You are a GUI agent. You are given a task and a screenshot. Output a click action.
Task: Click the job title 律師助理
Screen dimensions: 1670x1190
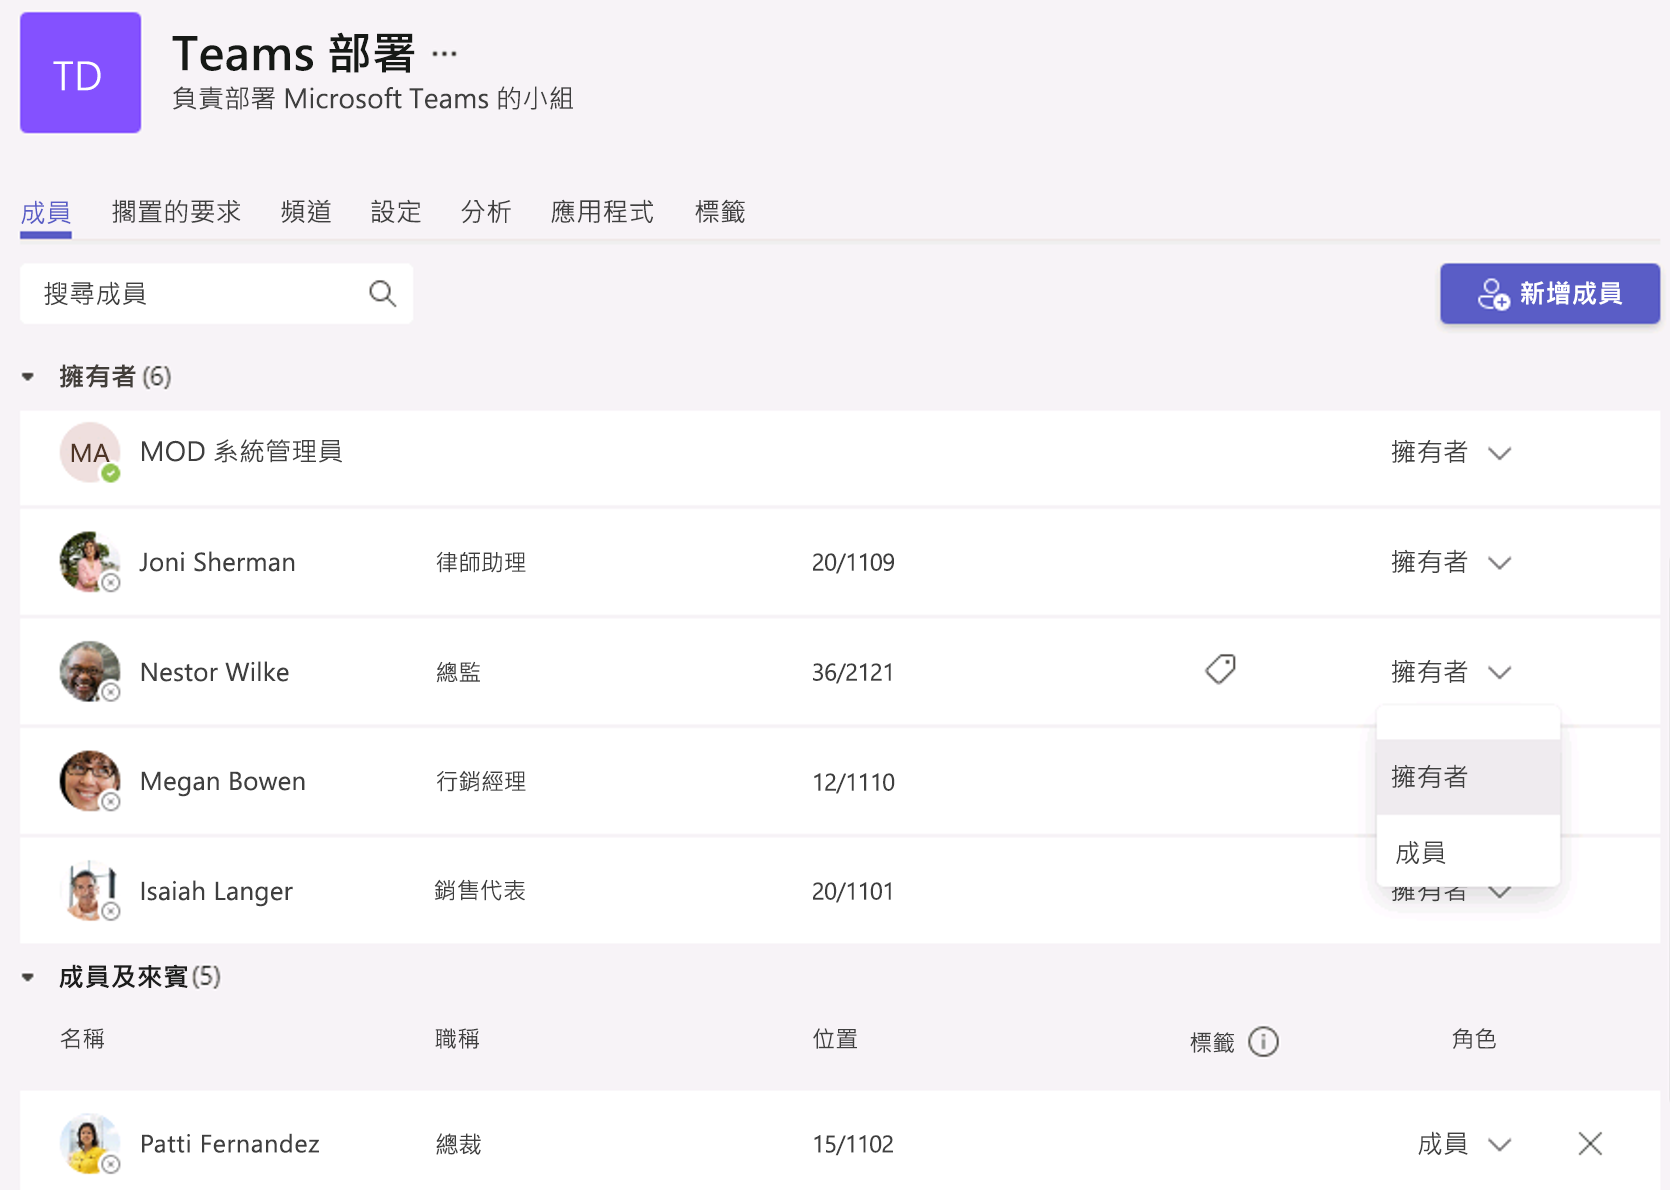tap(481, 562)
